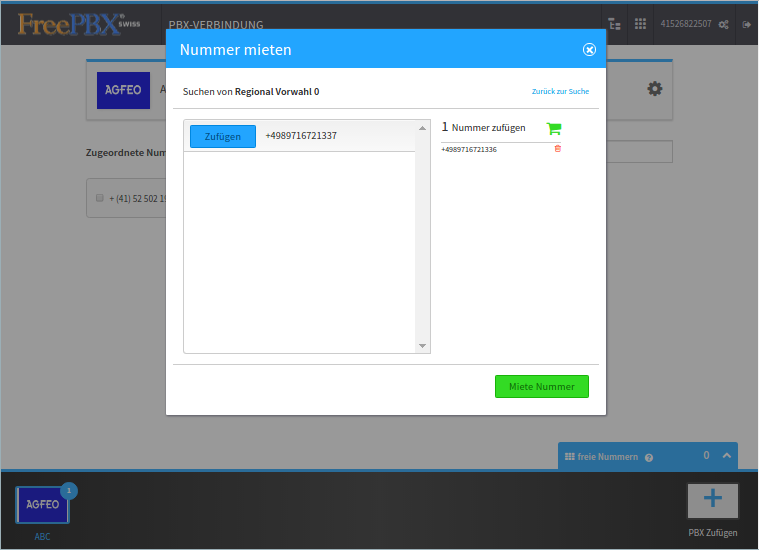759x550 pixels.
Task: Click the Zufügen button for +4989716721337
Action: [x=223, y=137]
